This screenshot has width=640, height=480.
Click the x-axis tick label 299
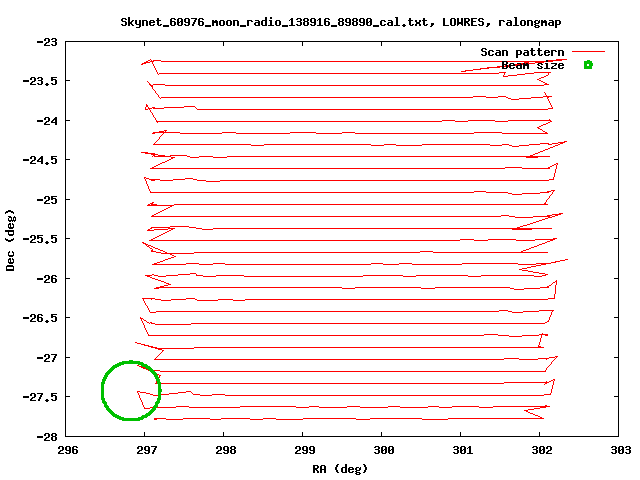point(303,449)
